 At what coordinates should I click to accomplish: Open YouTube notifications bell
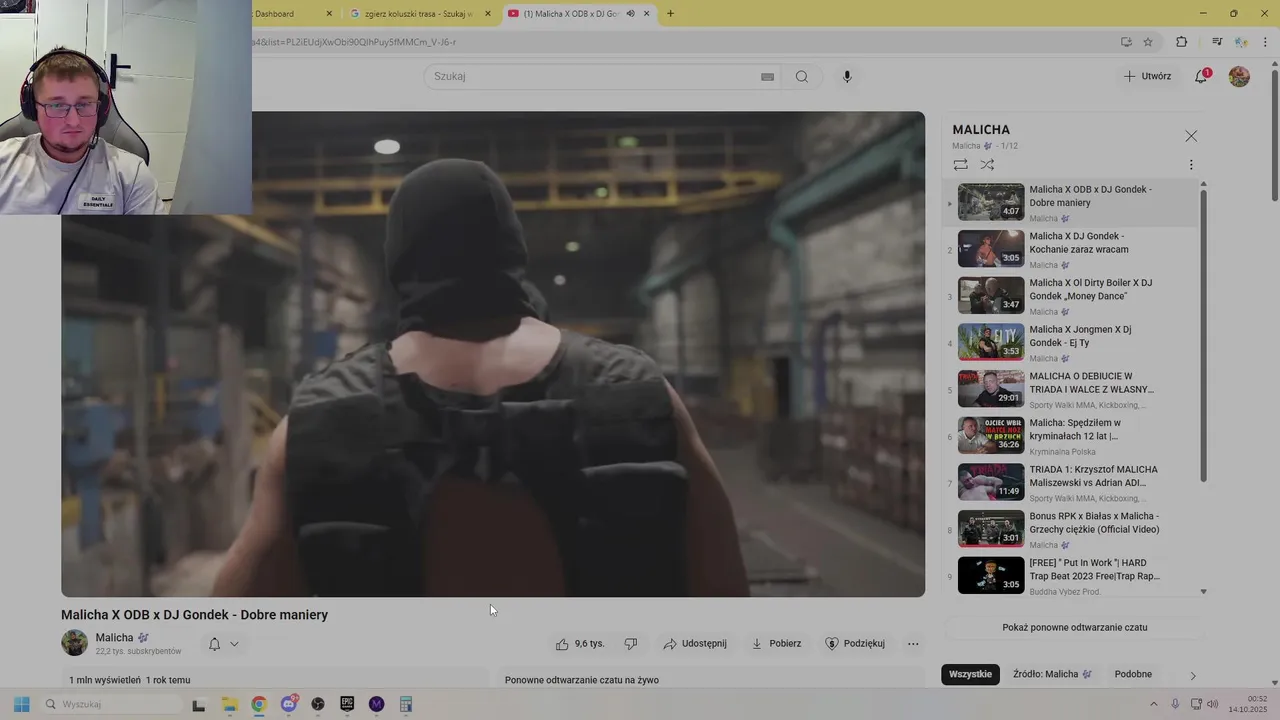(x=1201, y=76)
